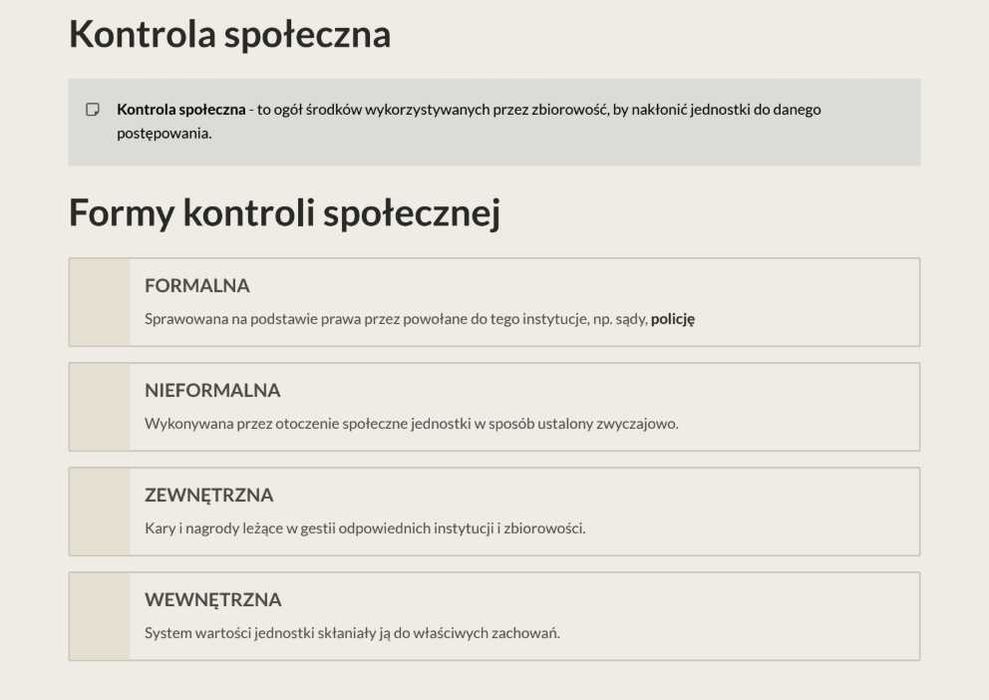Viewport: 989px width, 700px height.
Task: Click the ZEWNĘTRZNA card description about kary i nagrody
Action: pos(365,528)
